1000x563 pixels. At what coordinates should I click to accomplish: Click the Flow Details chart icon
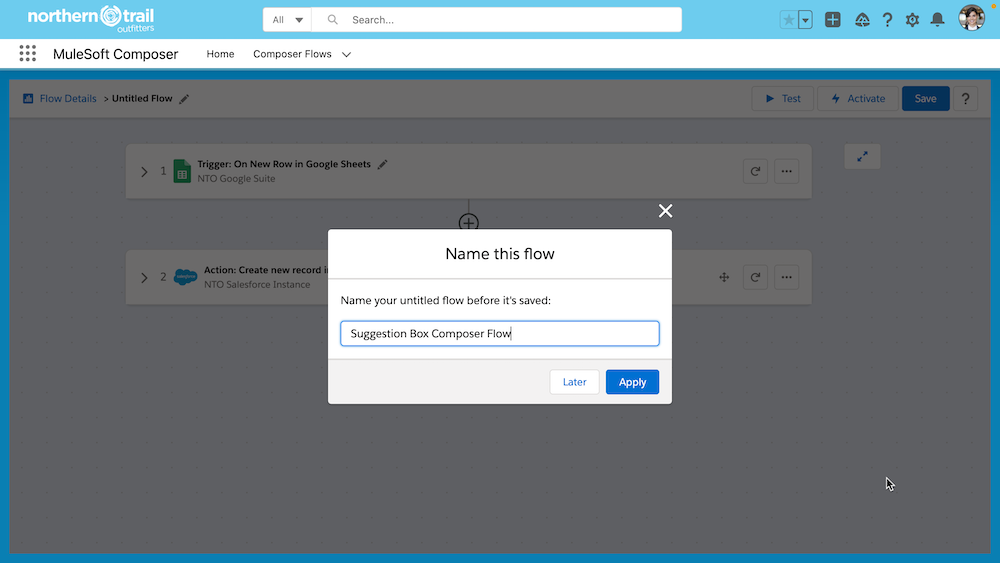click(28, 98)
